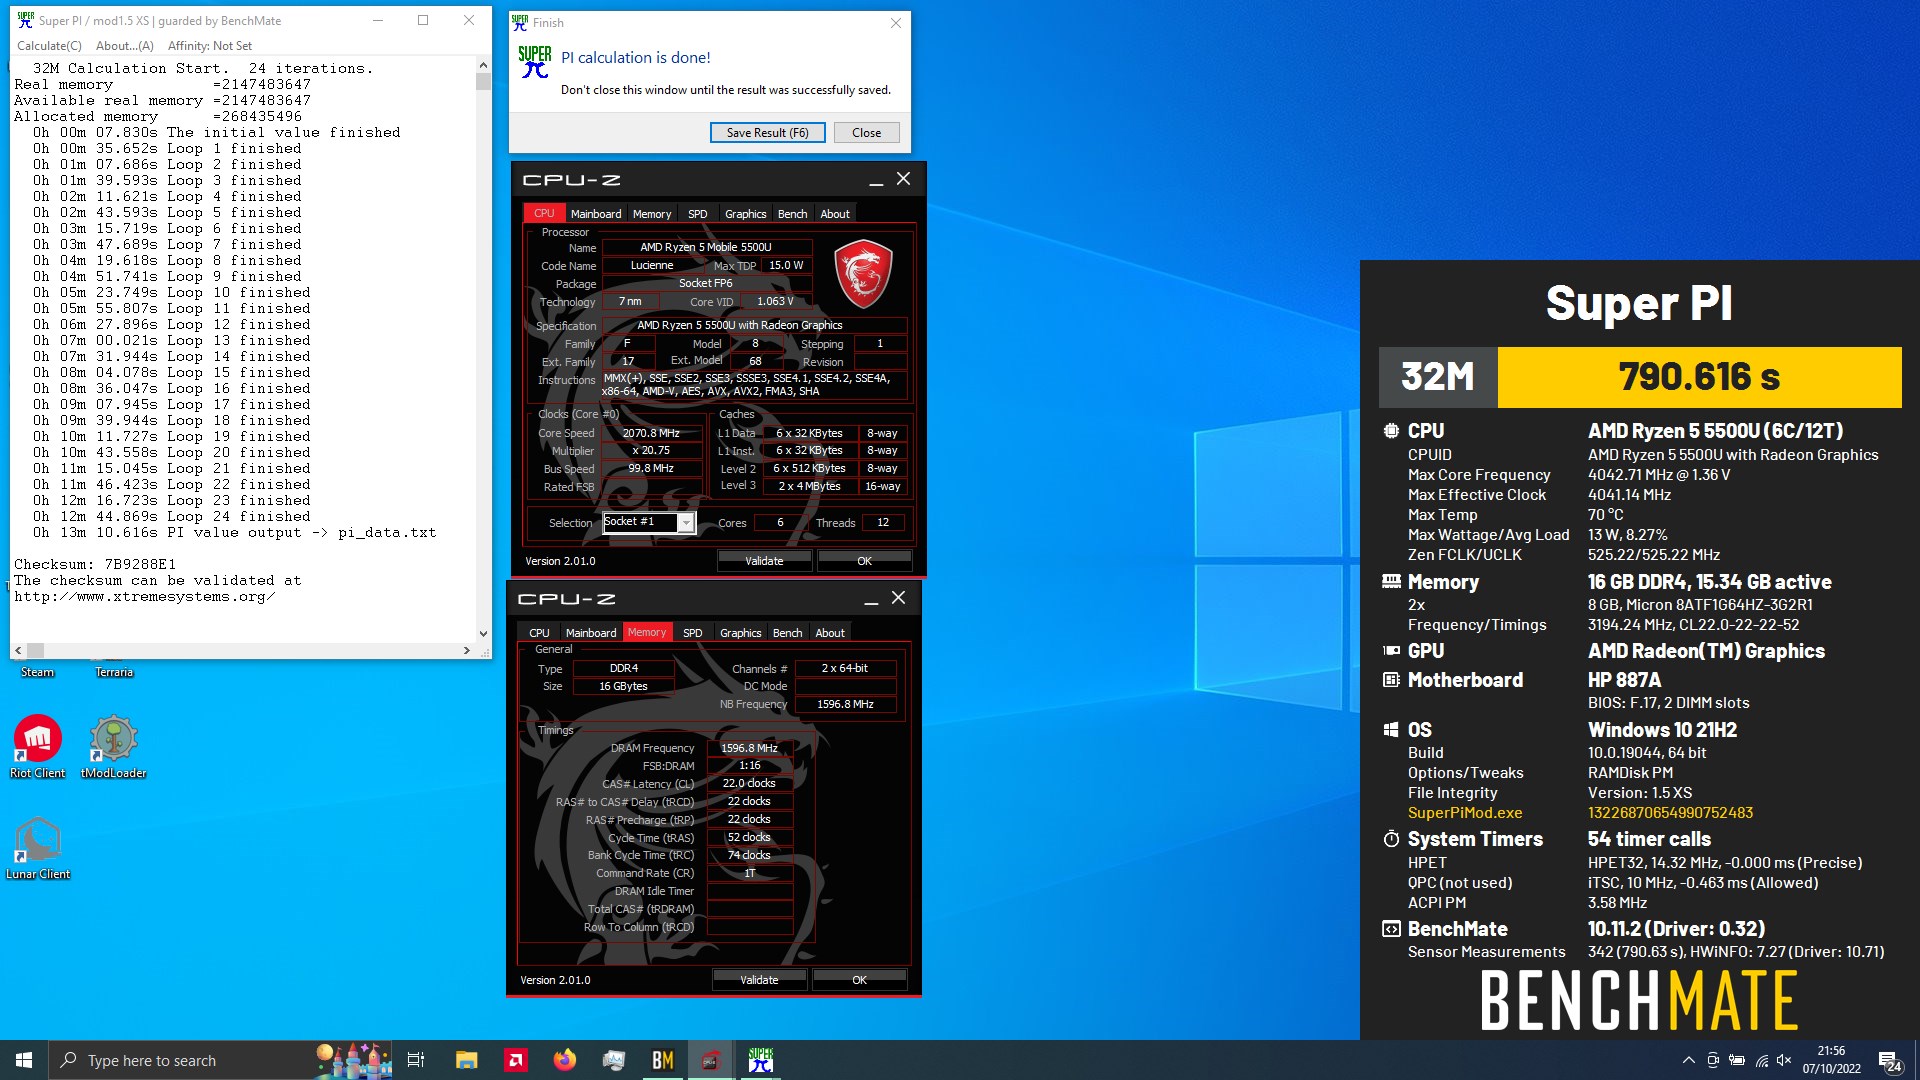Switch to Mainboard tab in upper CPU-Z window
This screenshot has height=1080, width=1920.
[596, 214]
